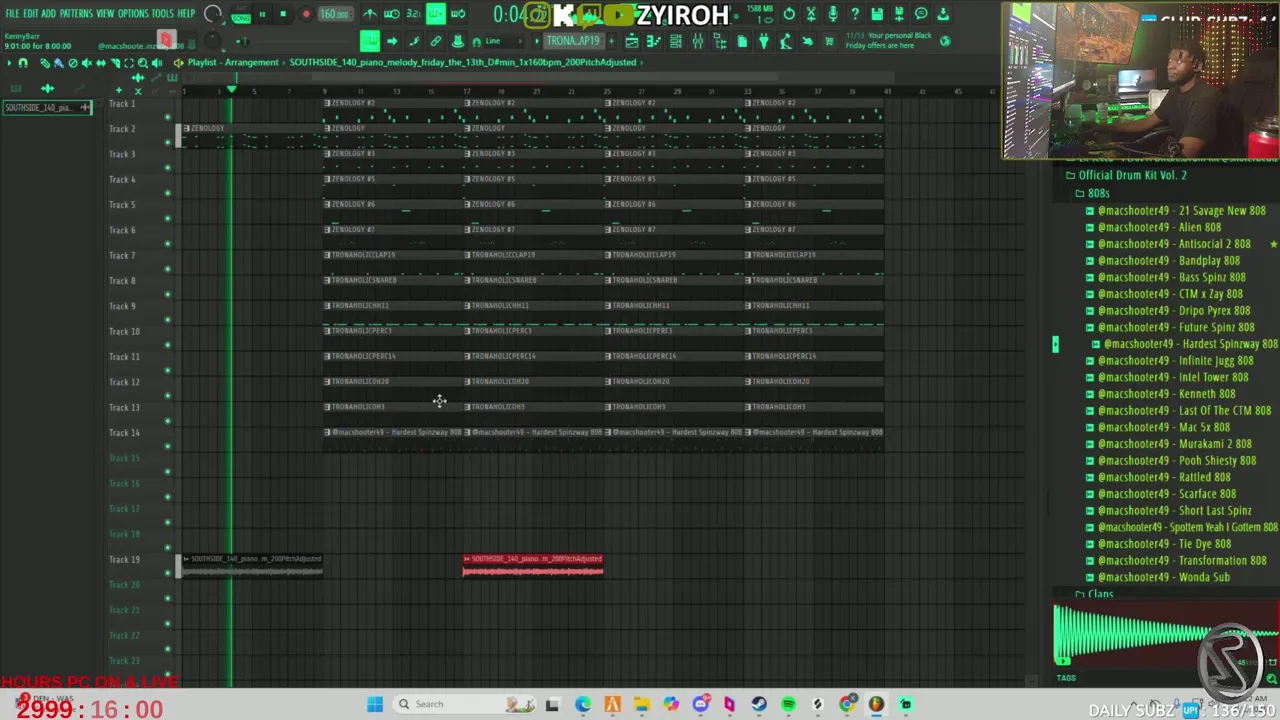Viewport: 1280px width, 720px height.
Task: Adjust the master volume knob
Action: pos(212,14)
